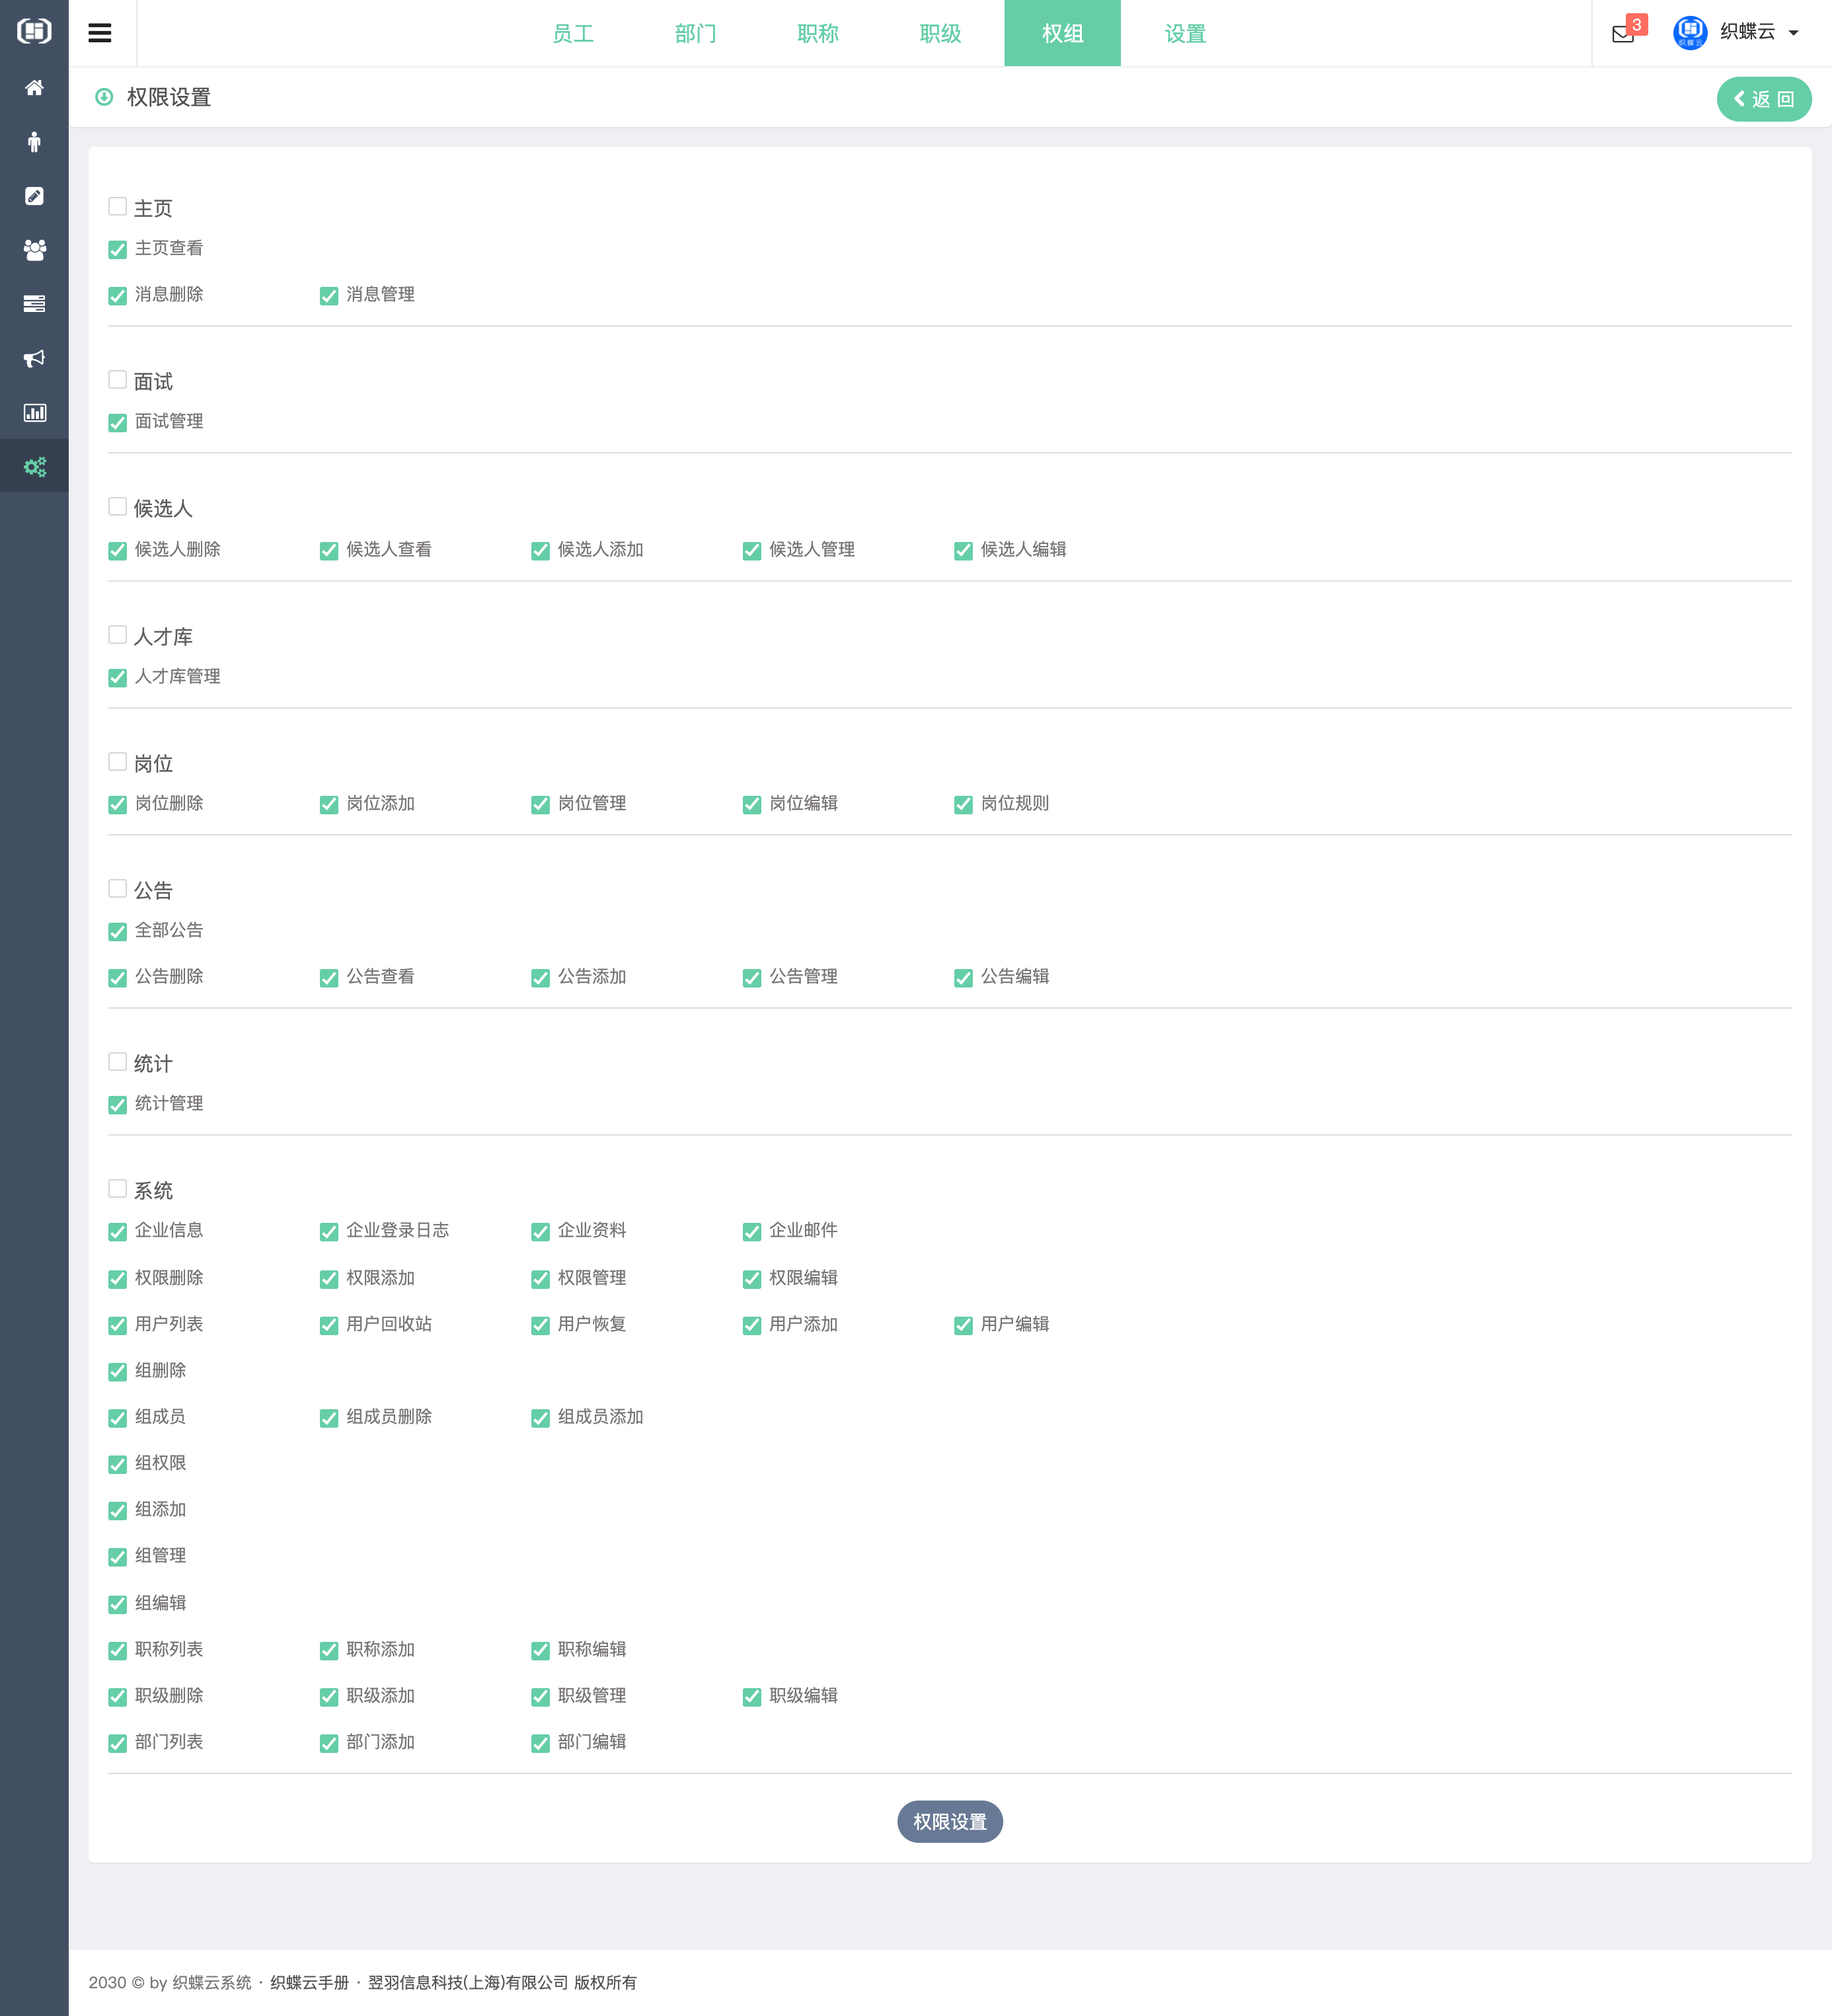Uncheck the 岗位规则 permission checkbox

click(x=963, y=805)
